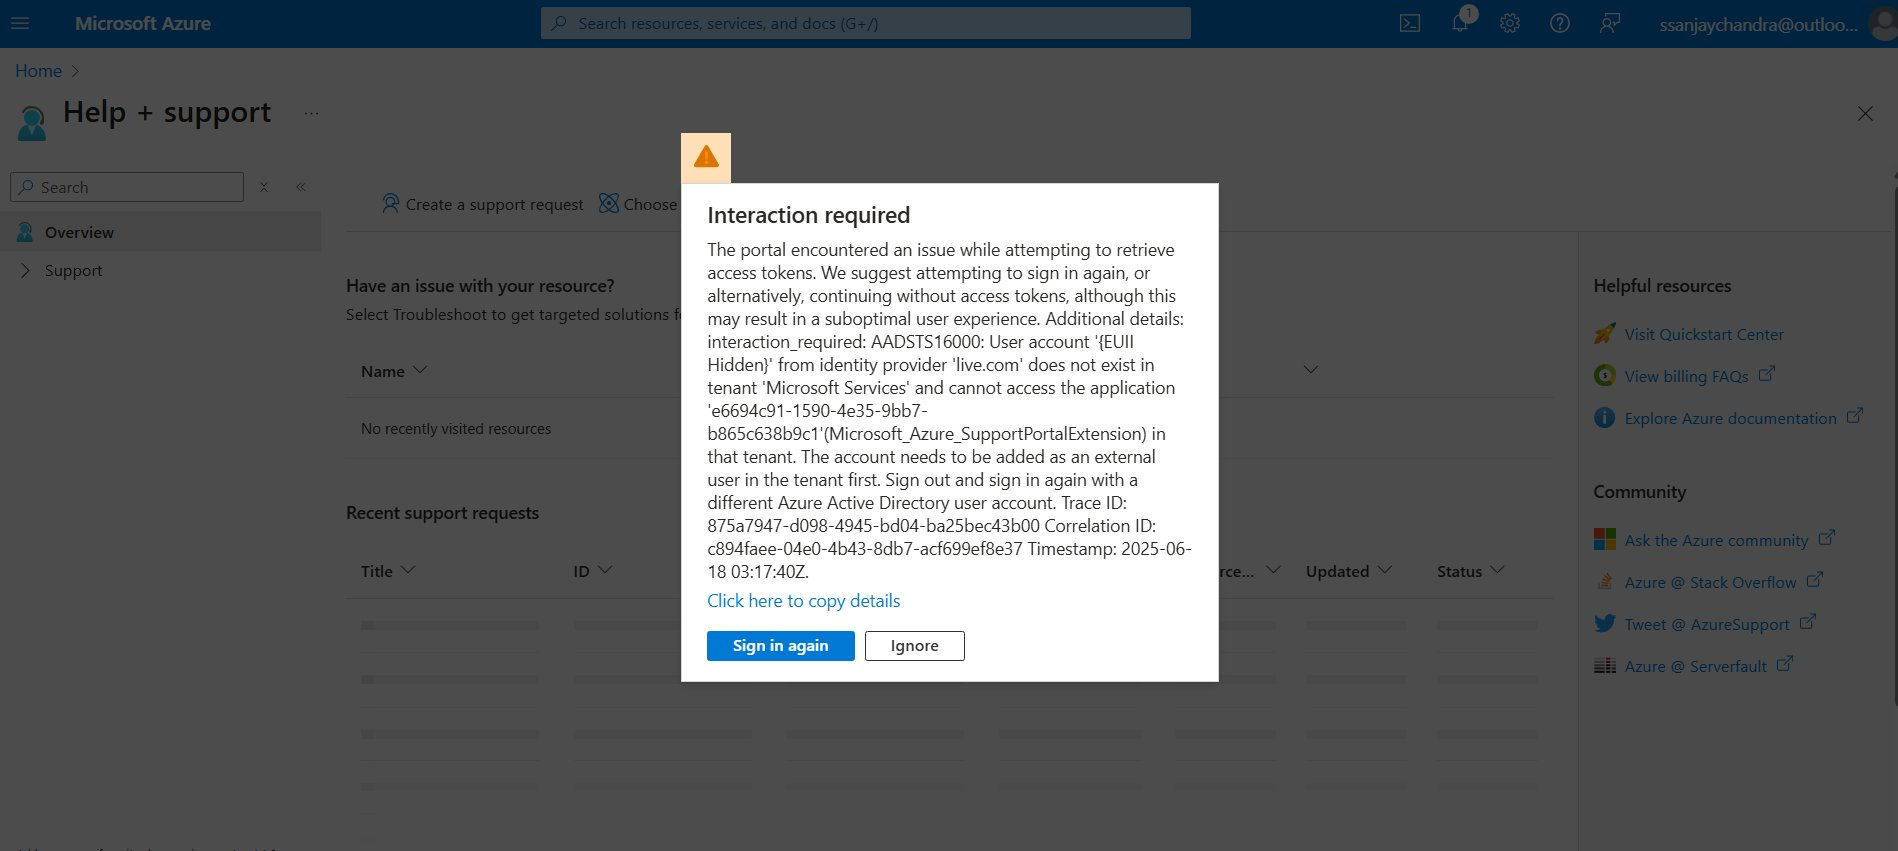Click the 'Interaction required' dialog title
The image size is (1898, 851).
coord(809,215)
